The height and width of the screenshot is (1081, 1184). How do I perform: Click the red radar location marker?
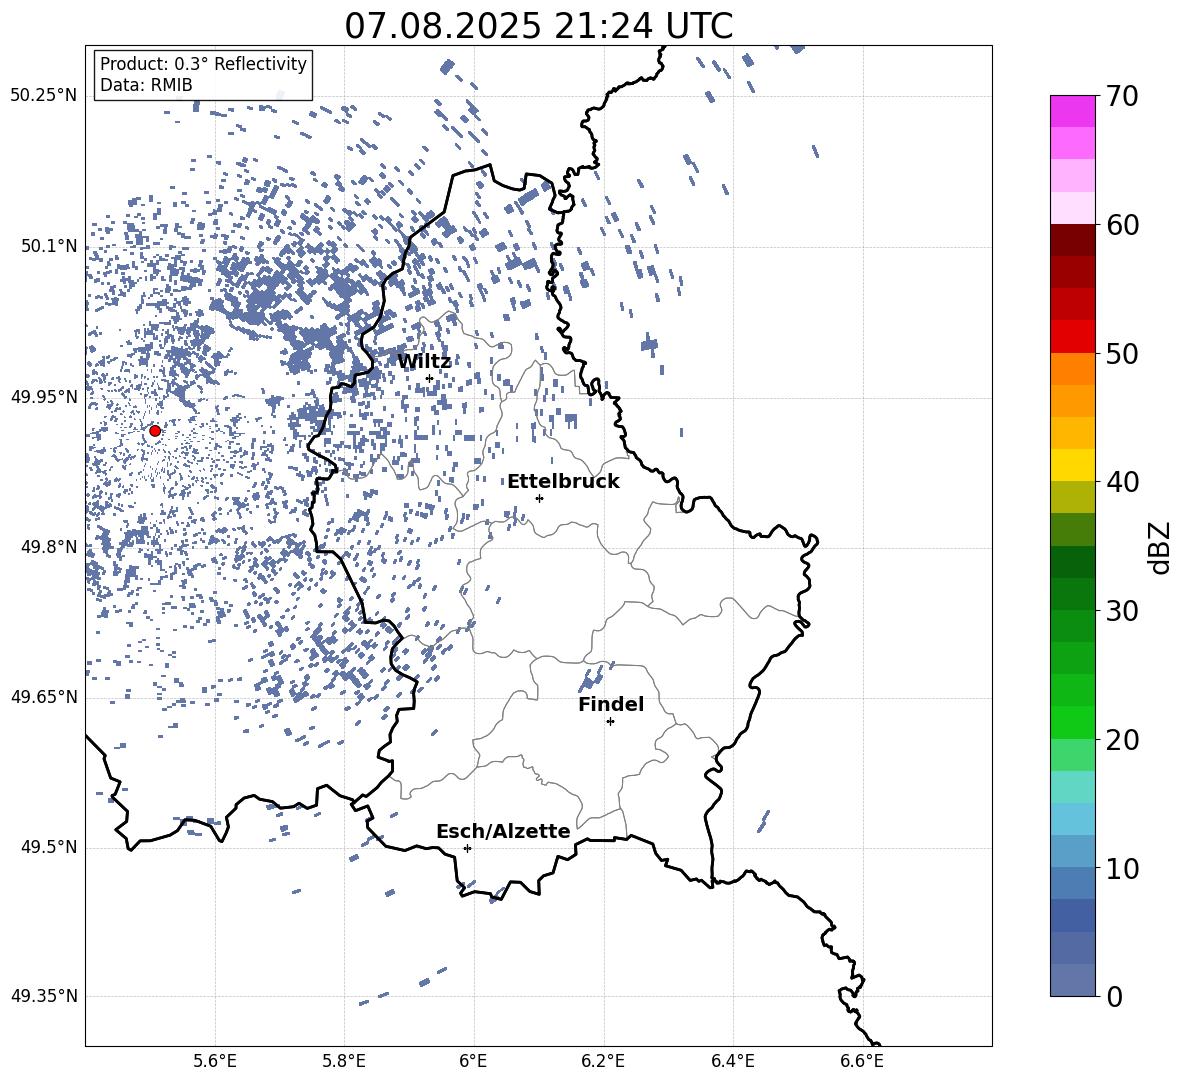(x=155, y=431)
